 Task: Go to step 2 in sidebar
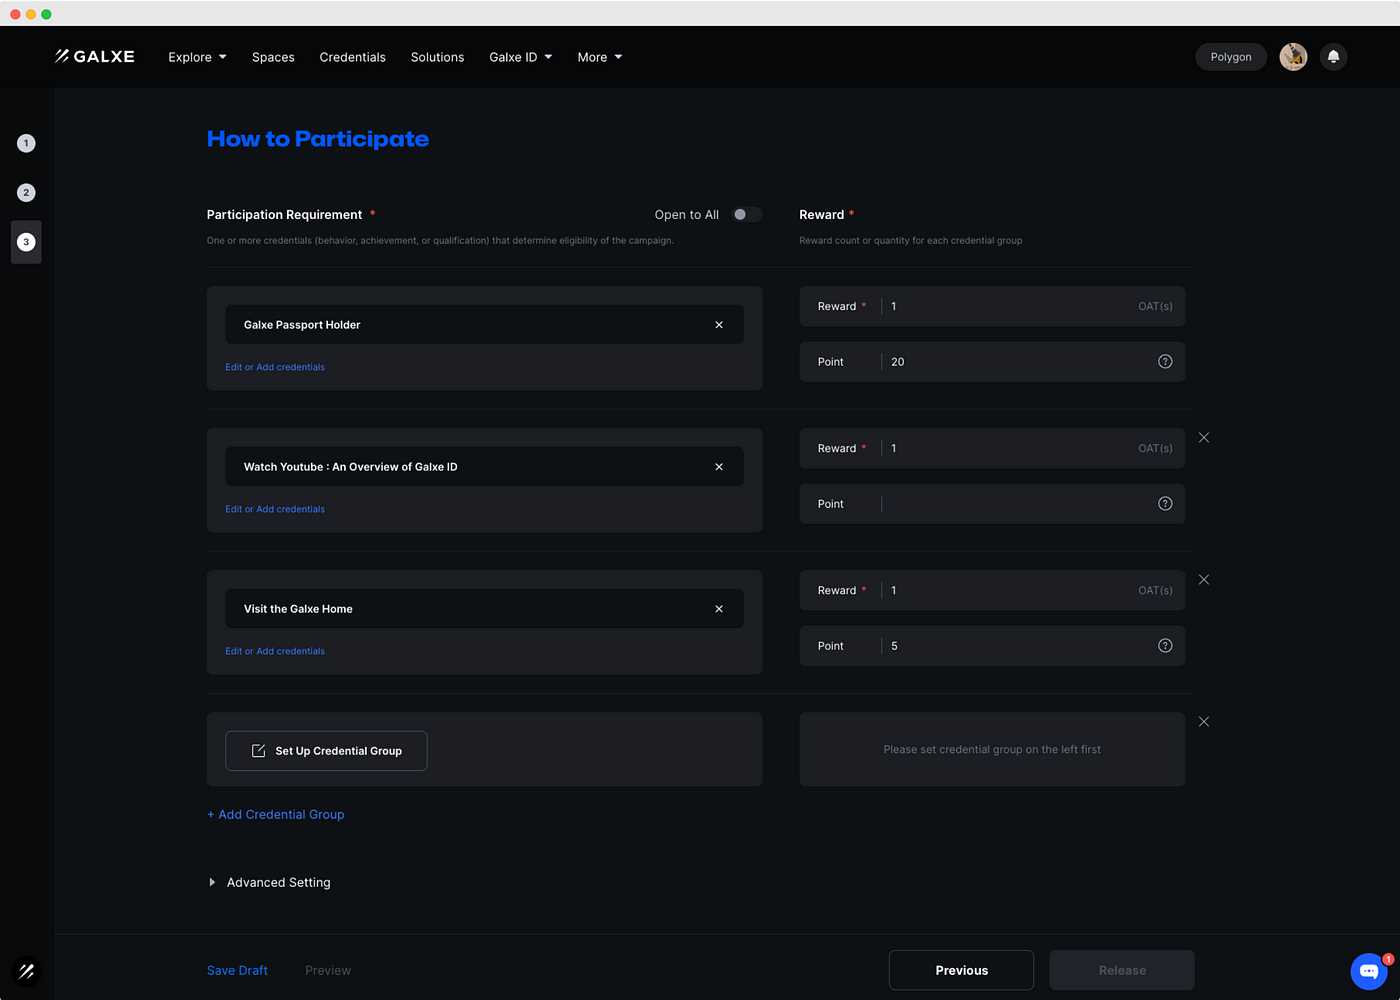tap(26, 192)
